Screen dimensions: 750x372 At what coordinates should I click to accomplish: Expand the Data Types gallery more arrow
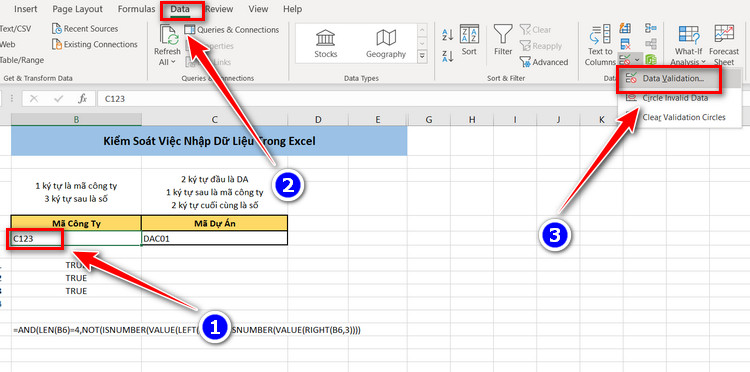(x=422, y=56)
